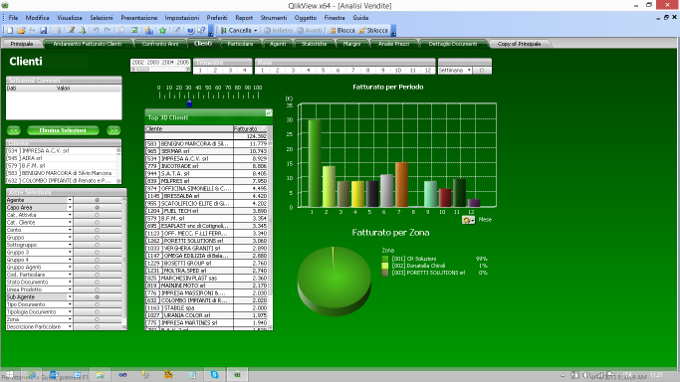
Task: Click the back arrows button
Action: (x=14, y=131)
